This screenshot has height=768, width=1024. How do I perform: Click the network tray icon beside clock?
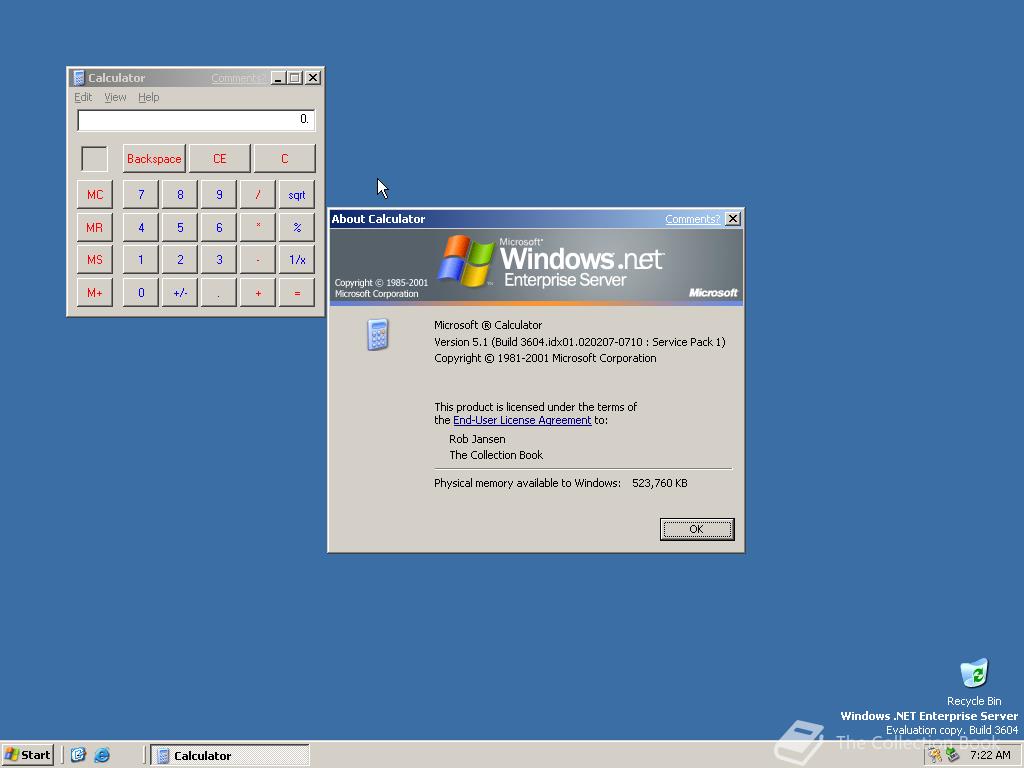point(953,755)
